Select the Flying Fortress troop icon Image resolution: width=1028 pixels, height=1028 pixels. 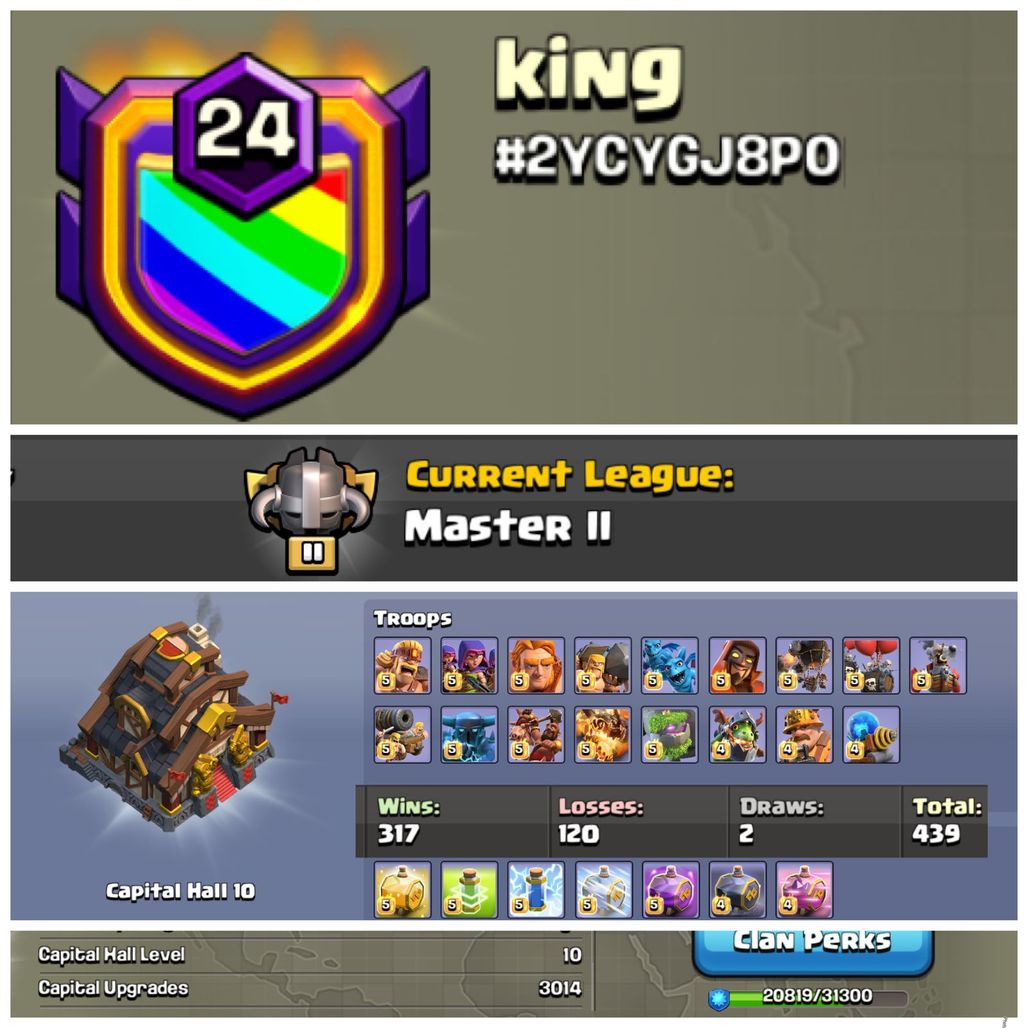938,665
